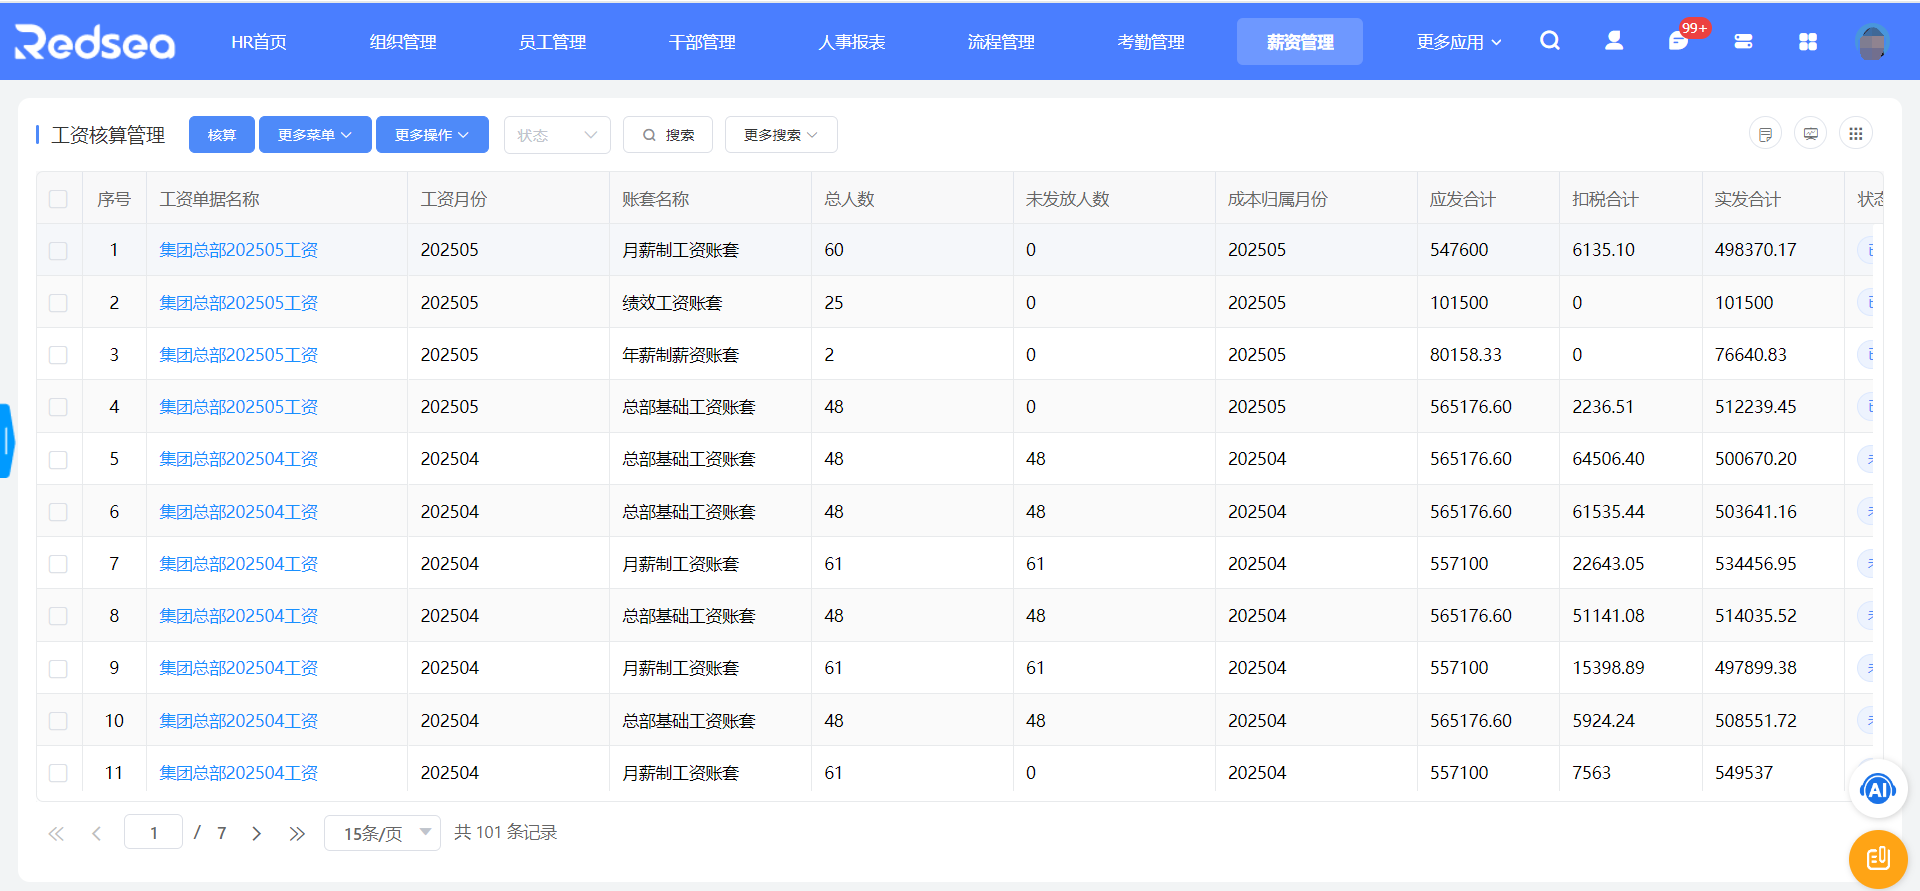1920x891 pixels.
Task: Check the row 3 checkbox
Action: pyautogui.click(x=58, y=355)
